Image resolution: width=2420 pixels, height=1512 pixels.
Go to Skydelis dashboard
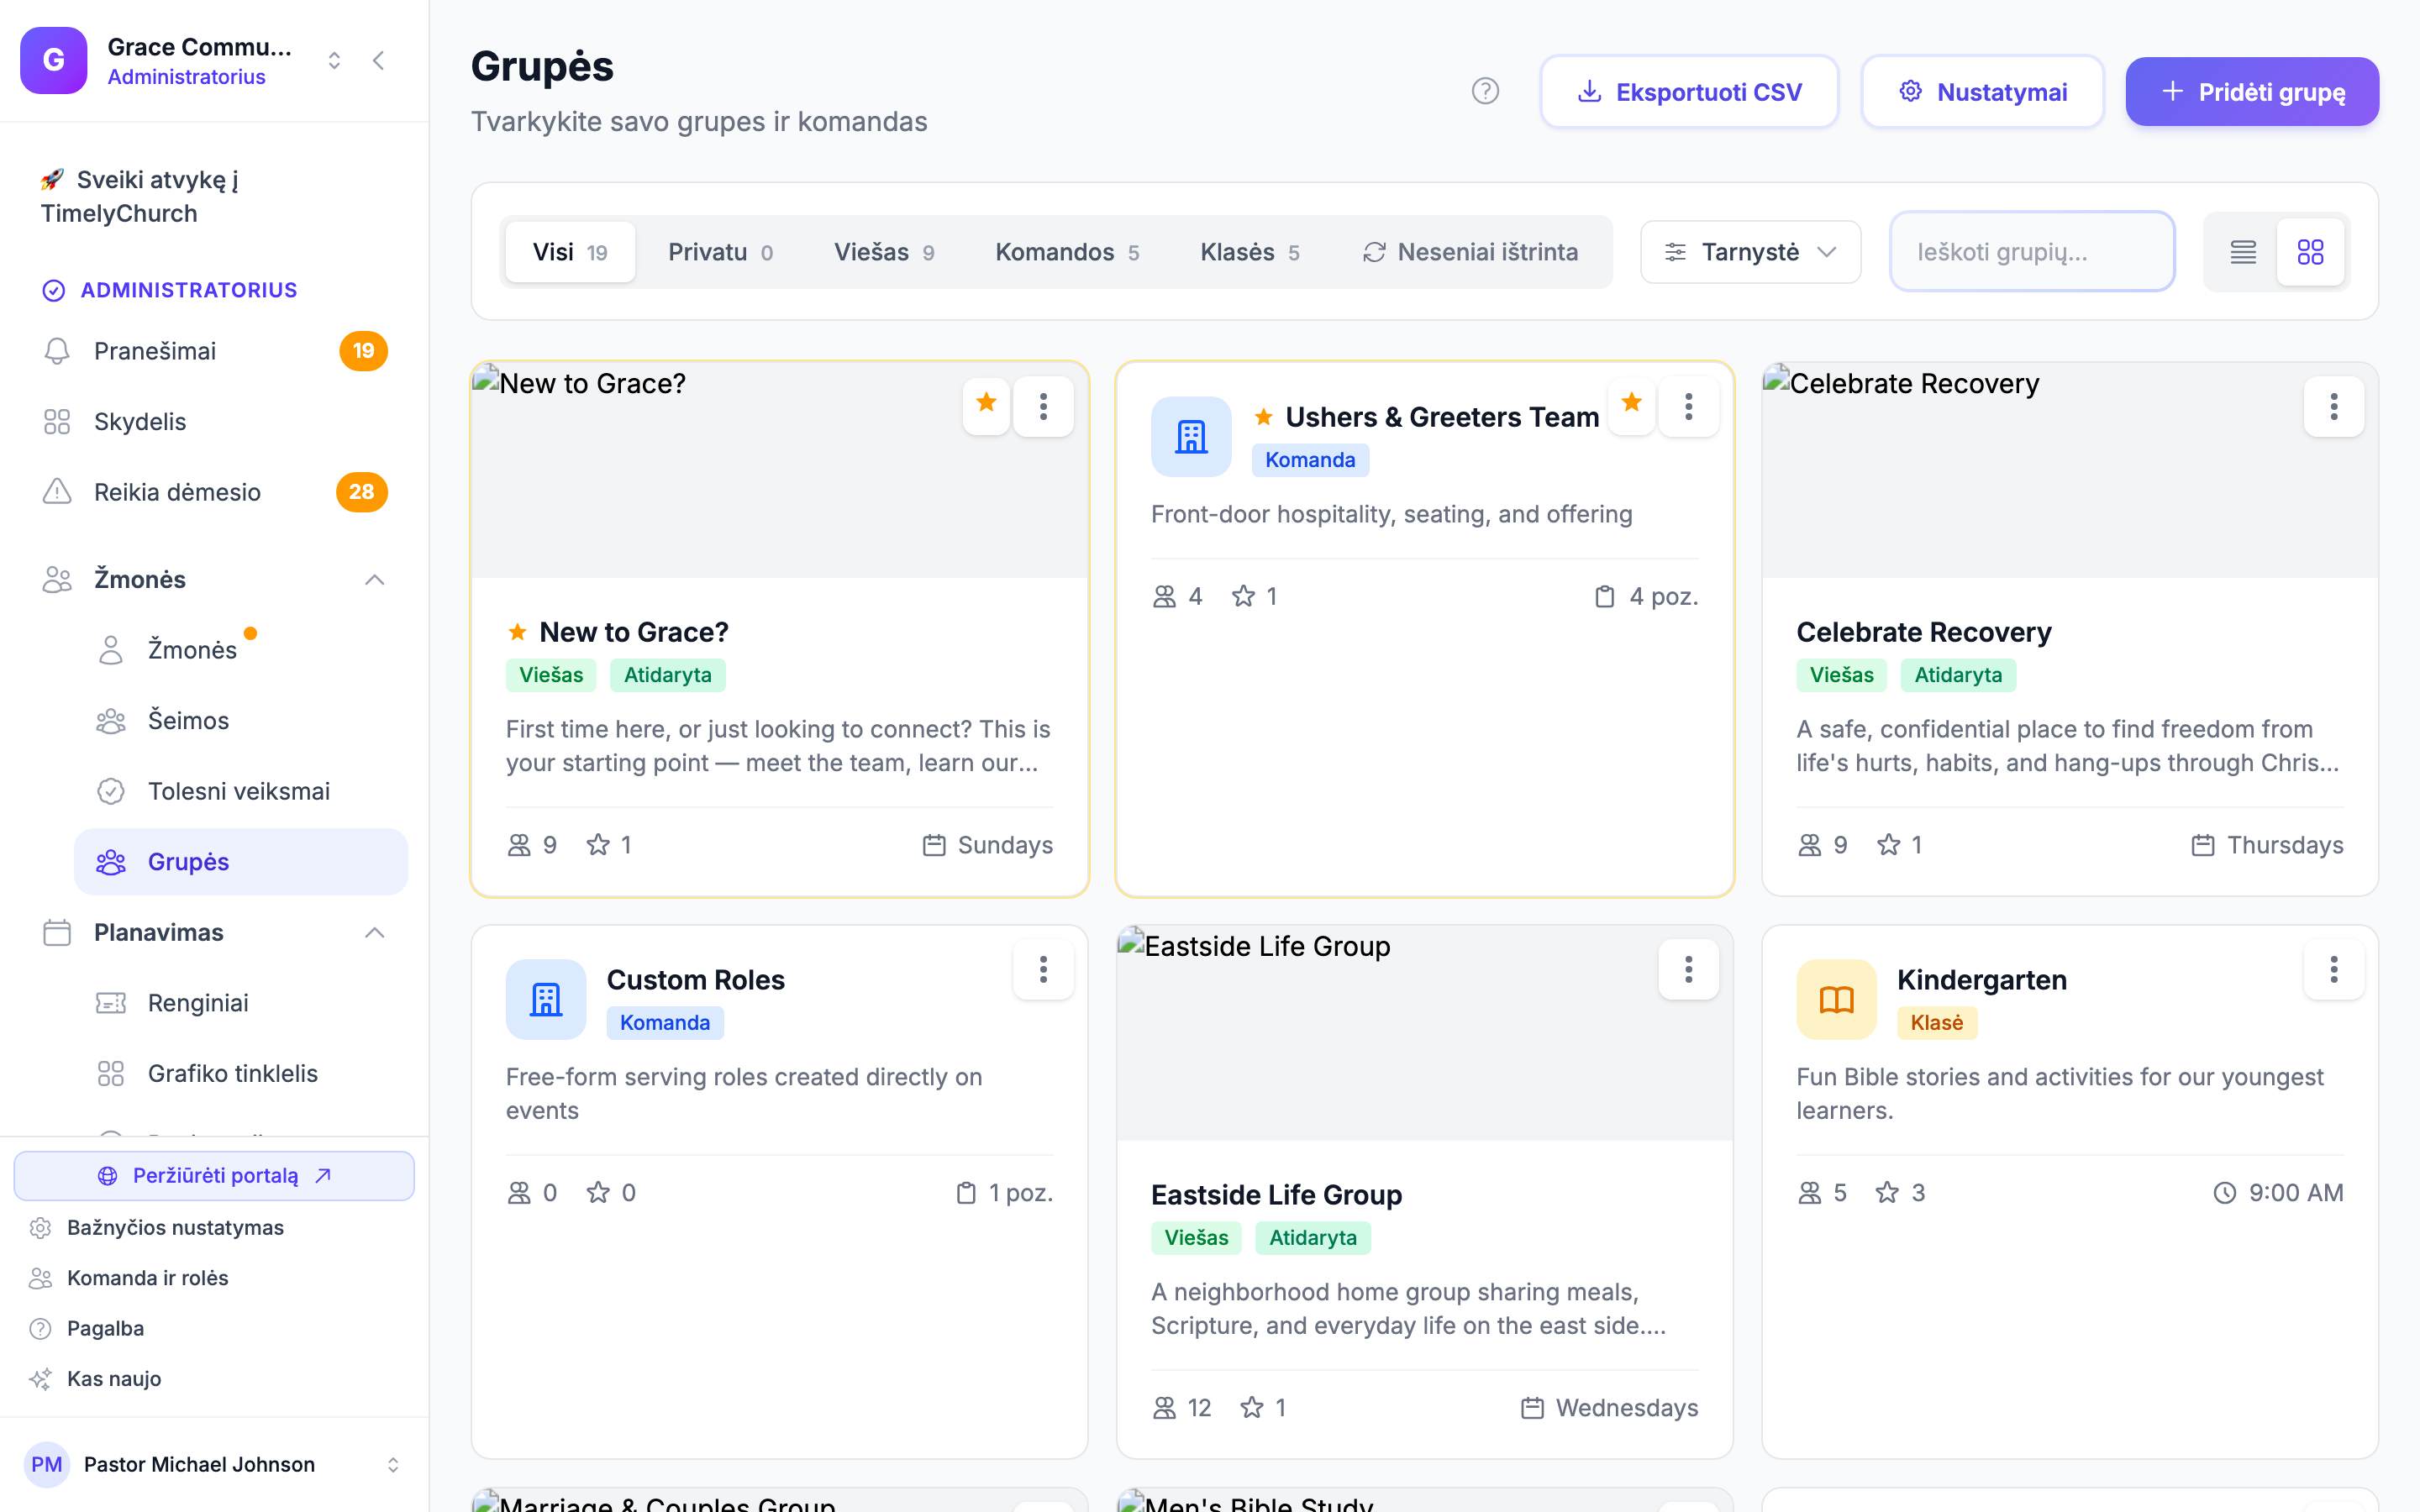(214, 422)
